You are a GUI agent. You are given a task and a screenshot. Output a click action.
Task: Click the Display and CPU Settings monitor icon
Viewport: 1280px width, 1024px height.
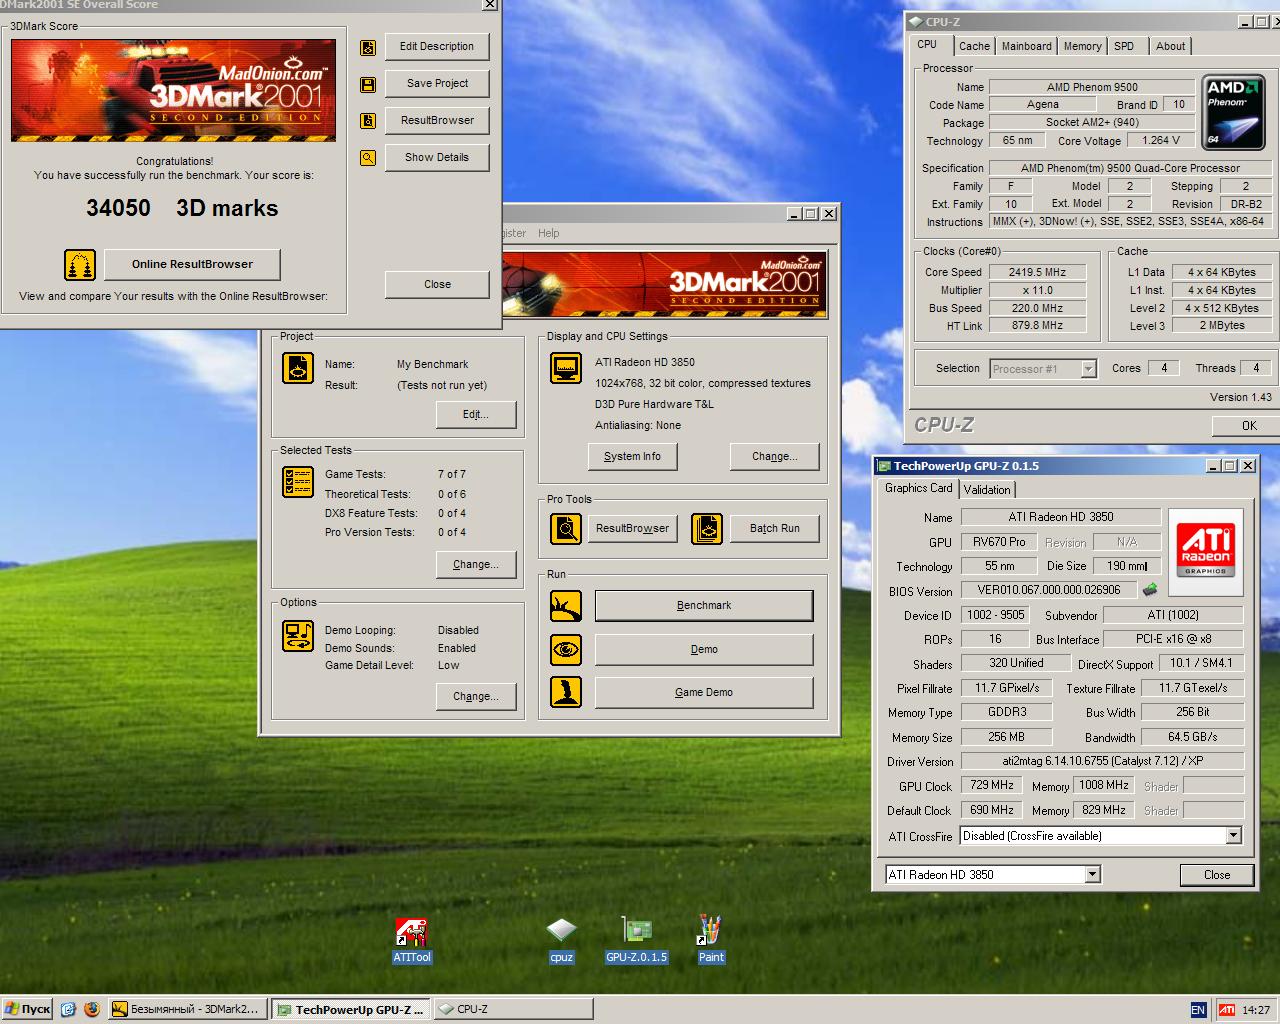tap(566, 368)
